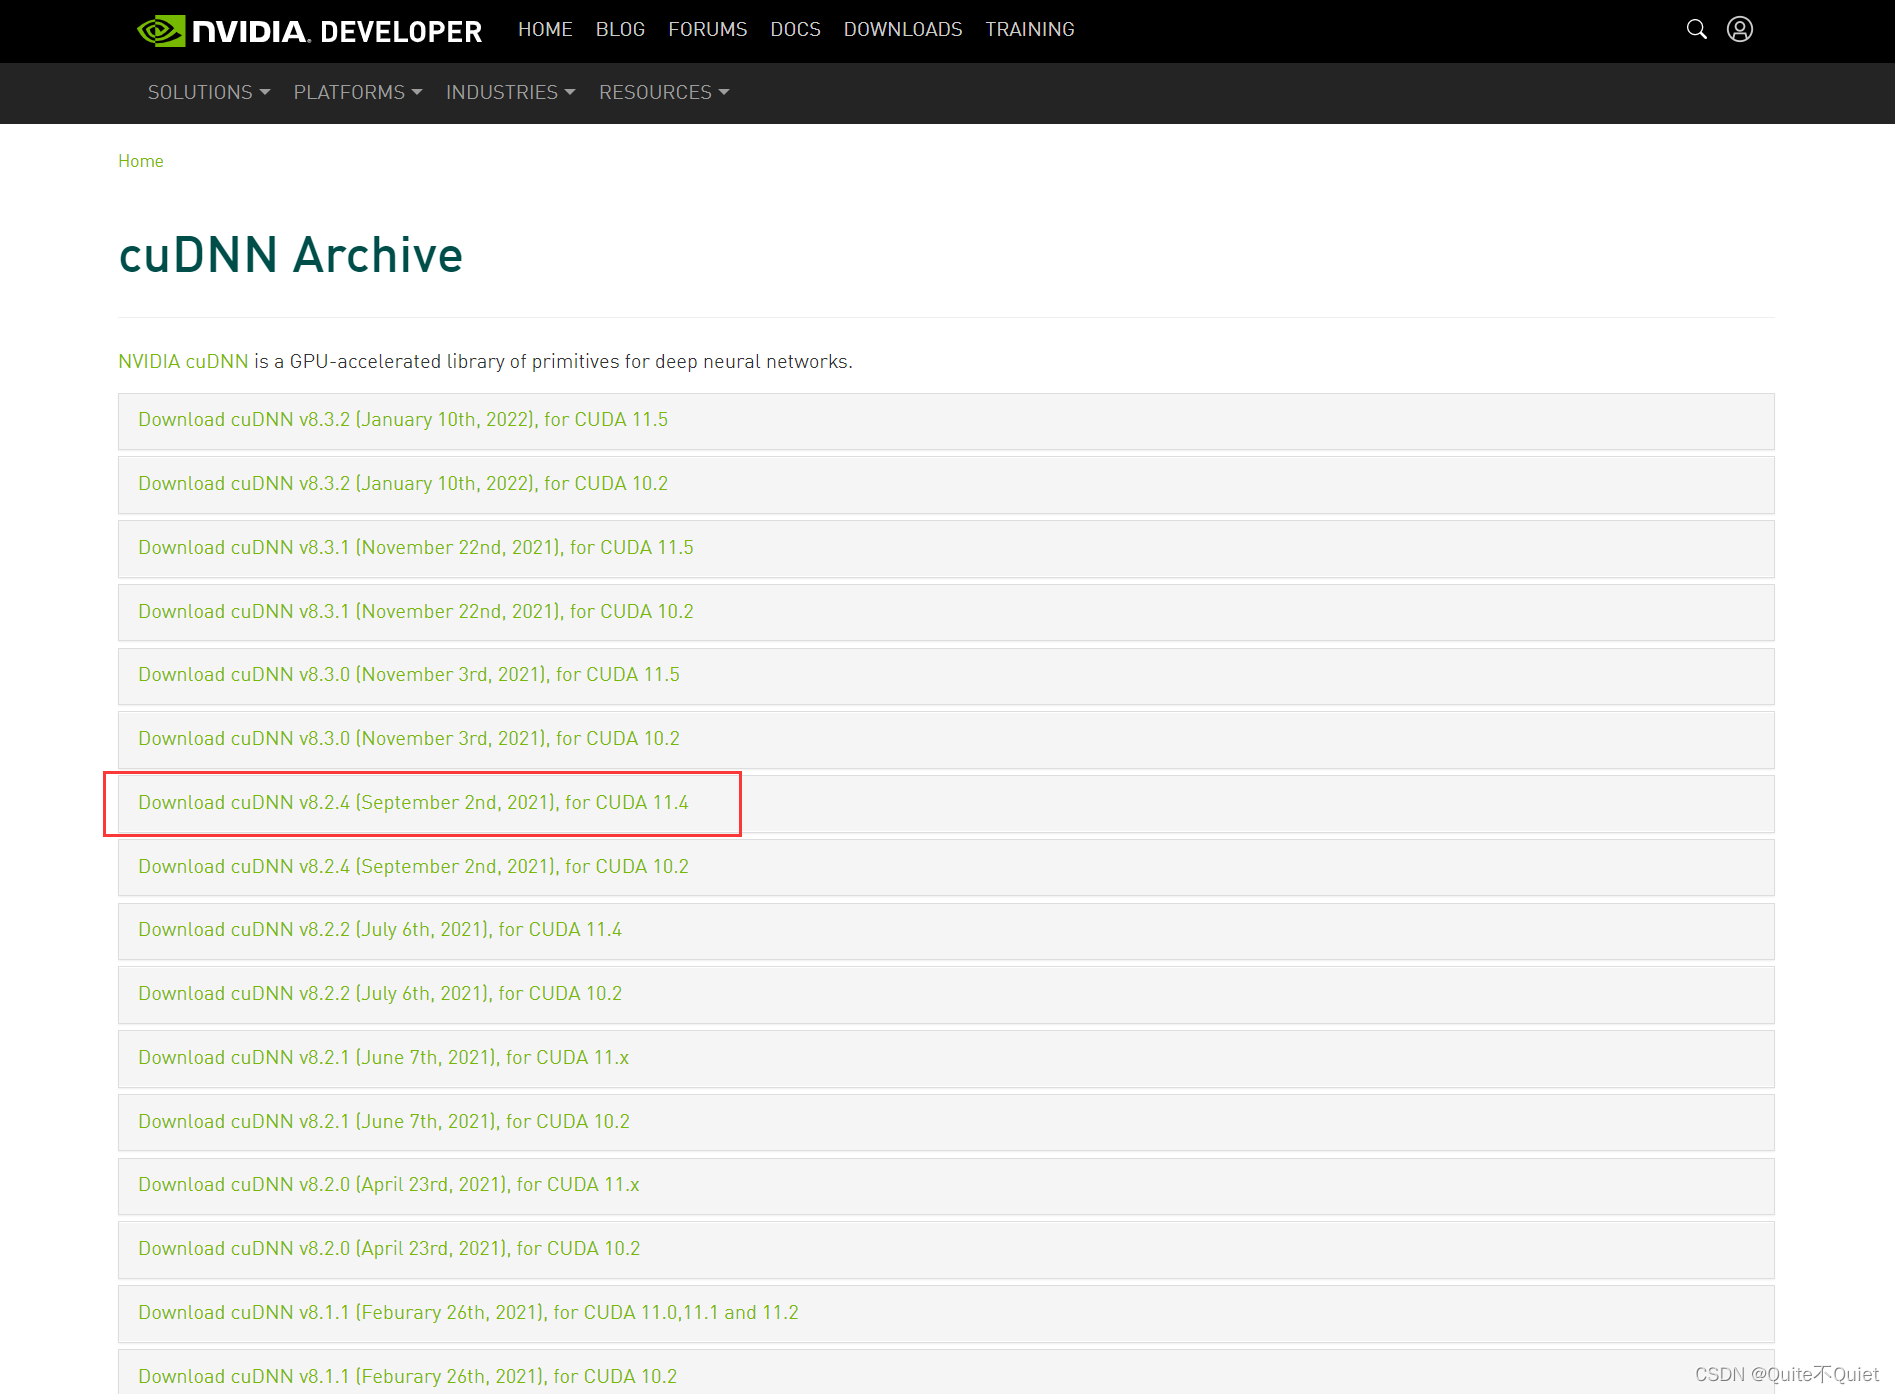Click the NVIDIA Developer logo
The height and width of the screenshot is (1394, 1895).
click(309, 31)
